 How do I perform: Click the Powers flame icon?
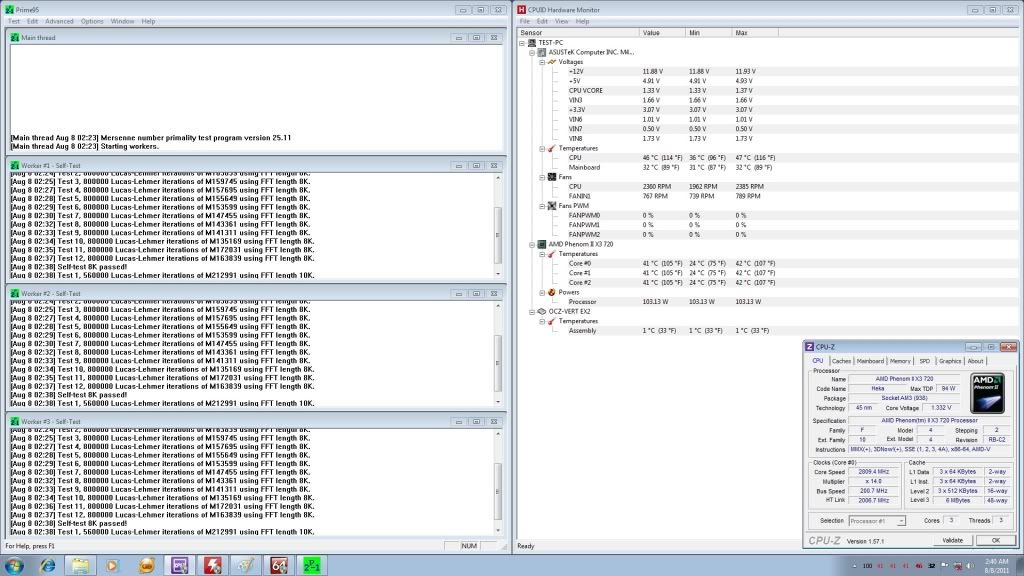pos(552,293)
